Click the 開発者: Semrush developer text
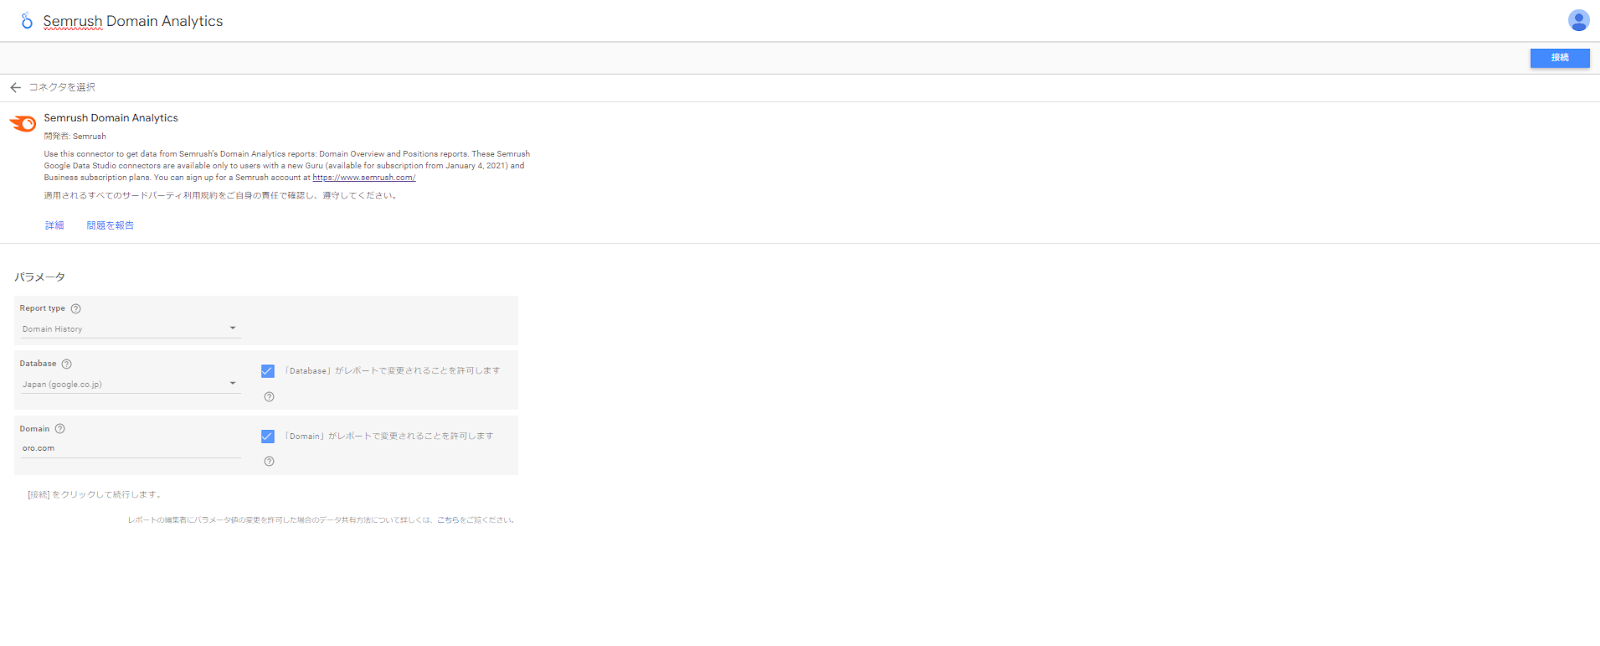 pos(75,136)
